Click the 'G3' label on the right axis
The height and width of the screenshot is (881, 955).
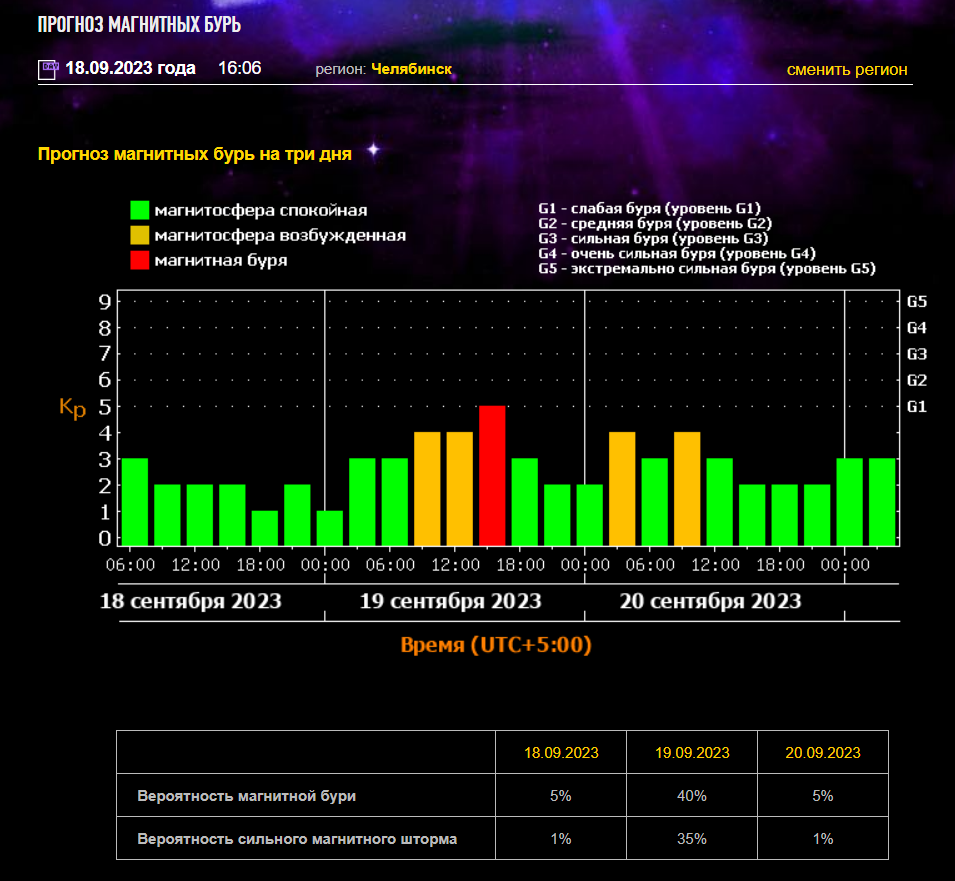coord(917,354)
